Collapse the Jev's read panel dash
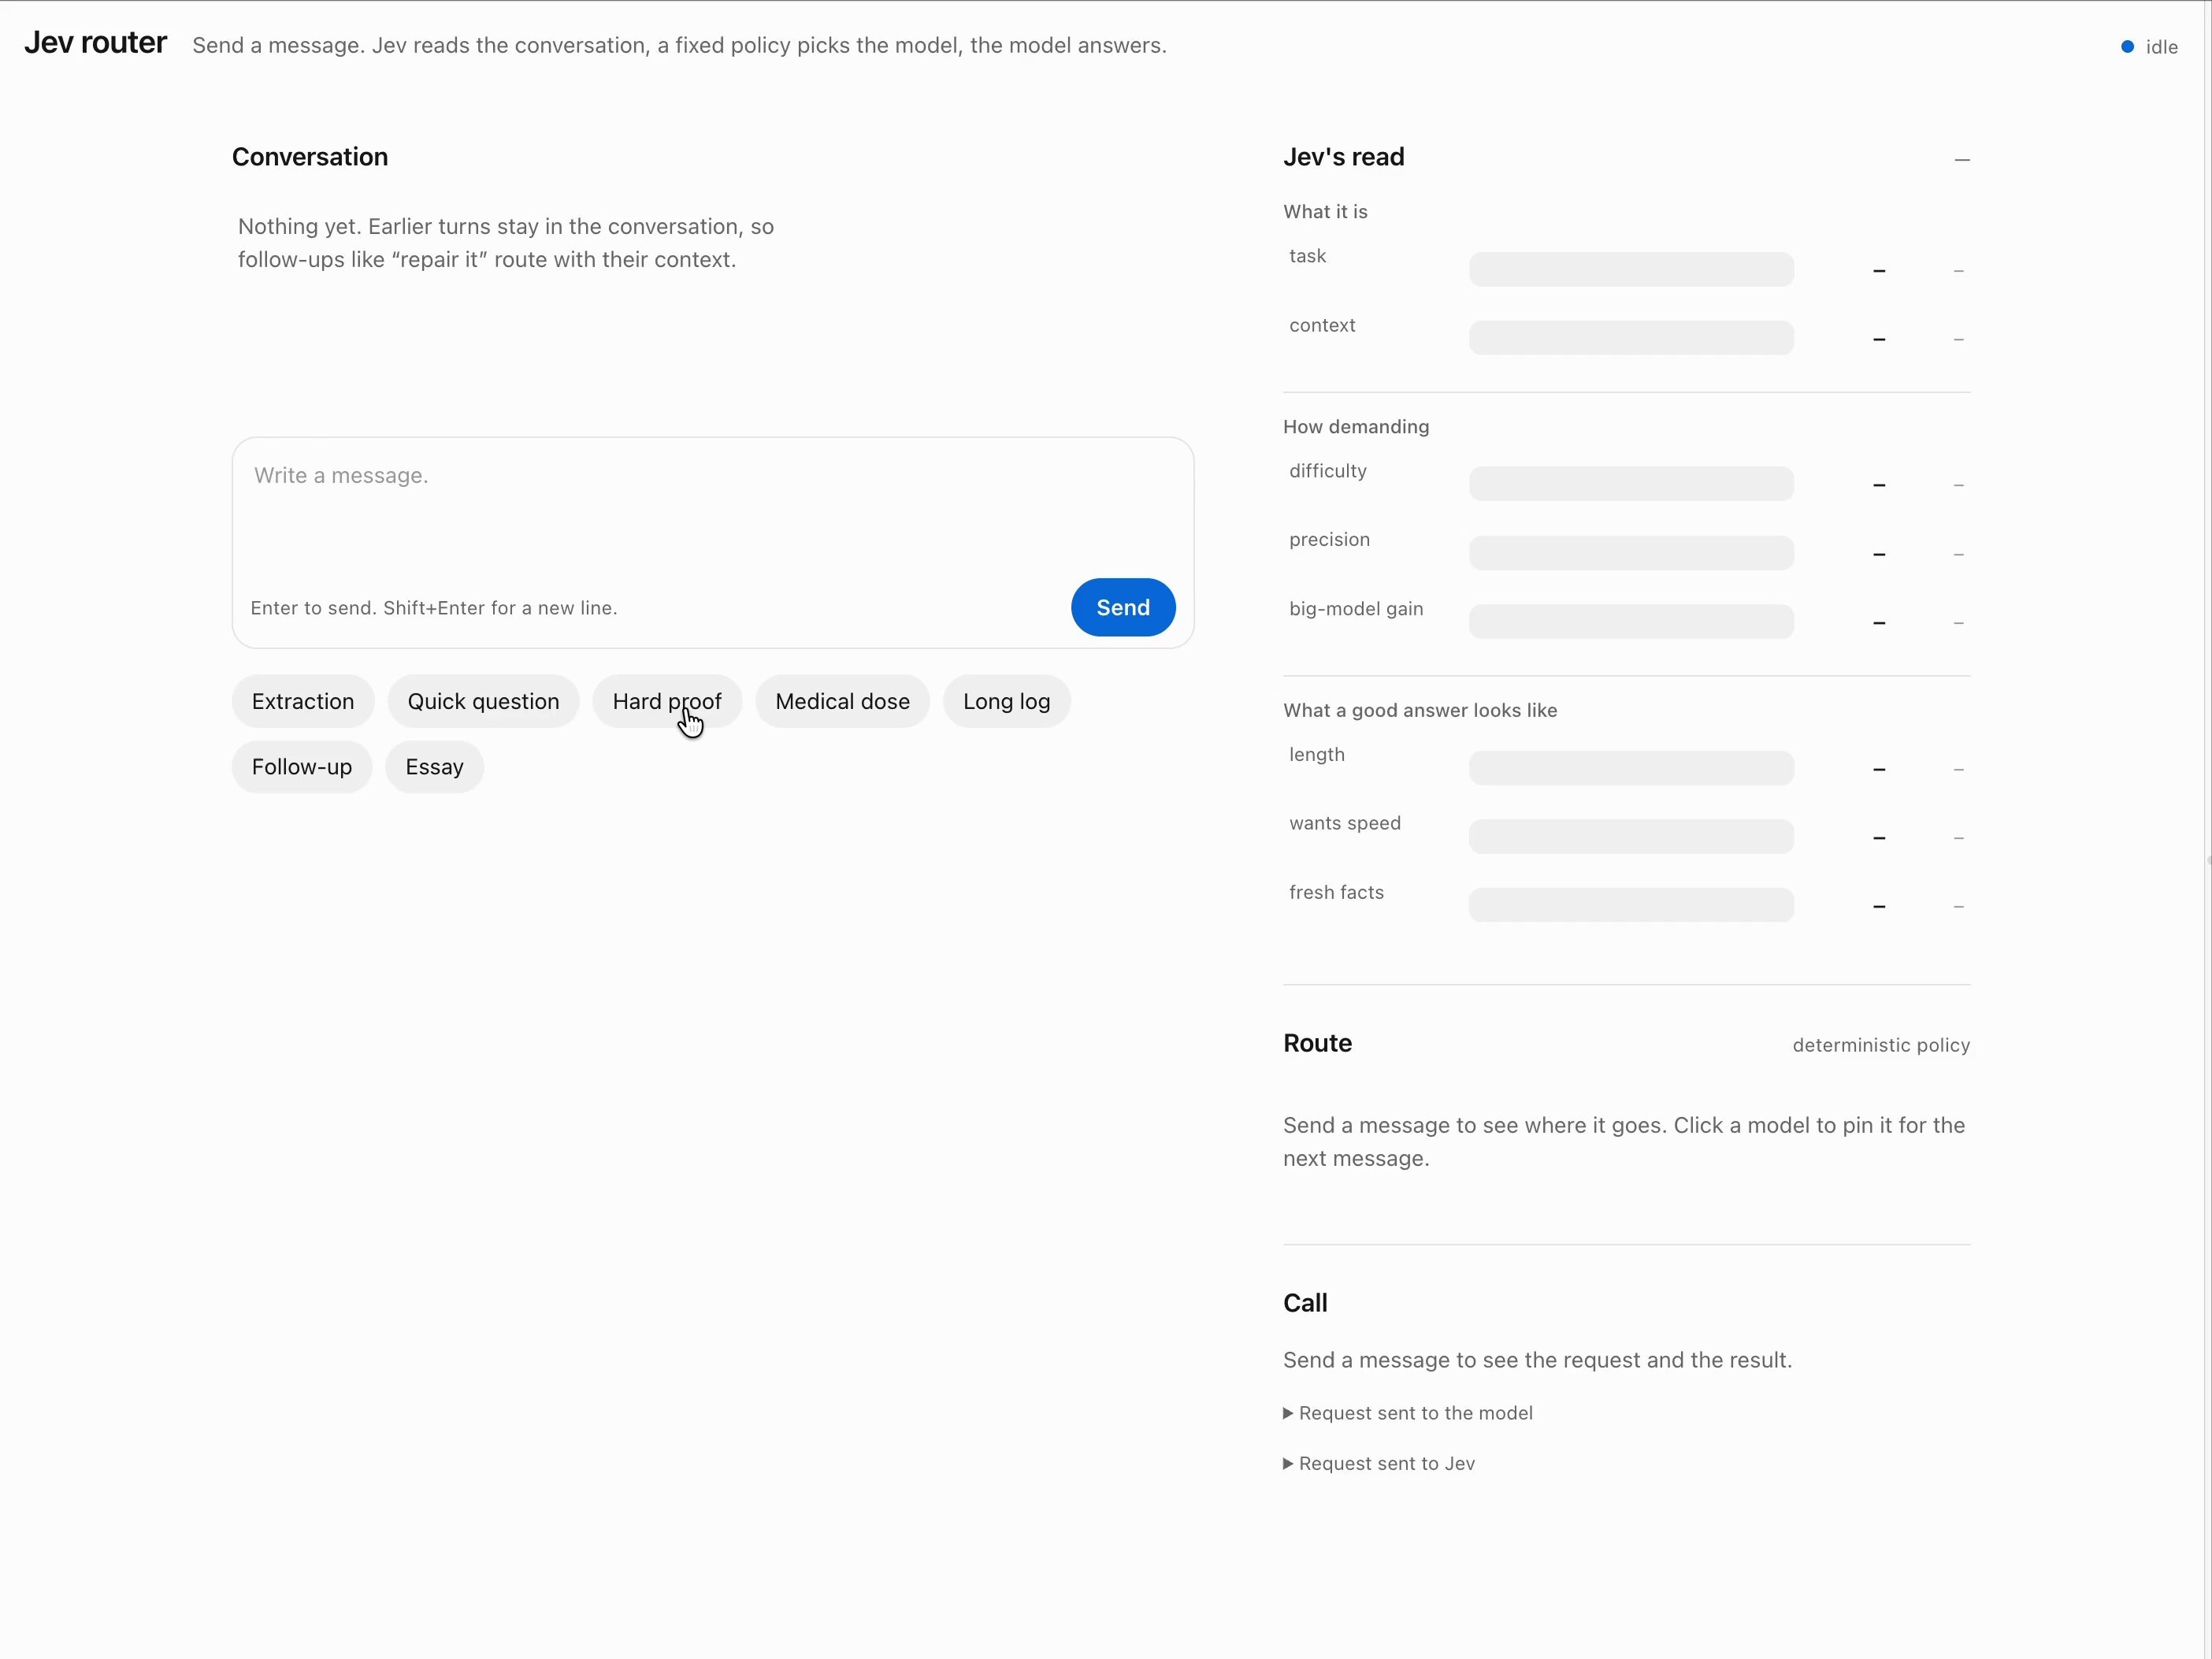 click(x=1961, y=160)
